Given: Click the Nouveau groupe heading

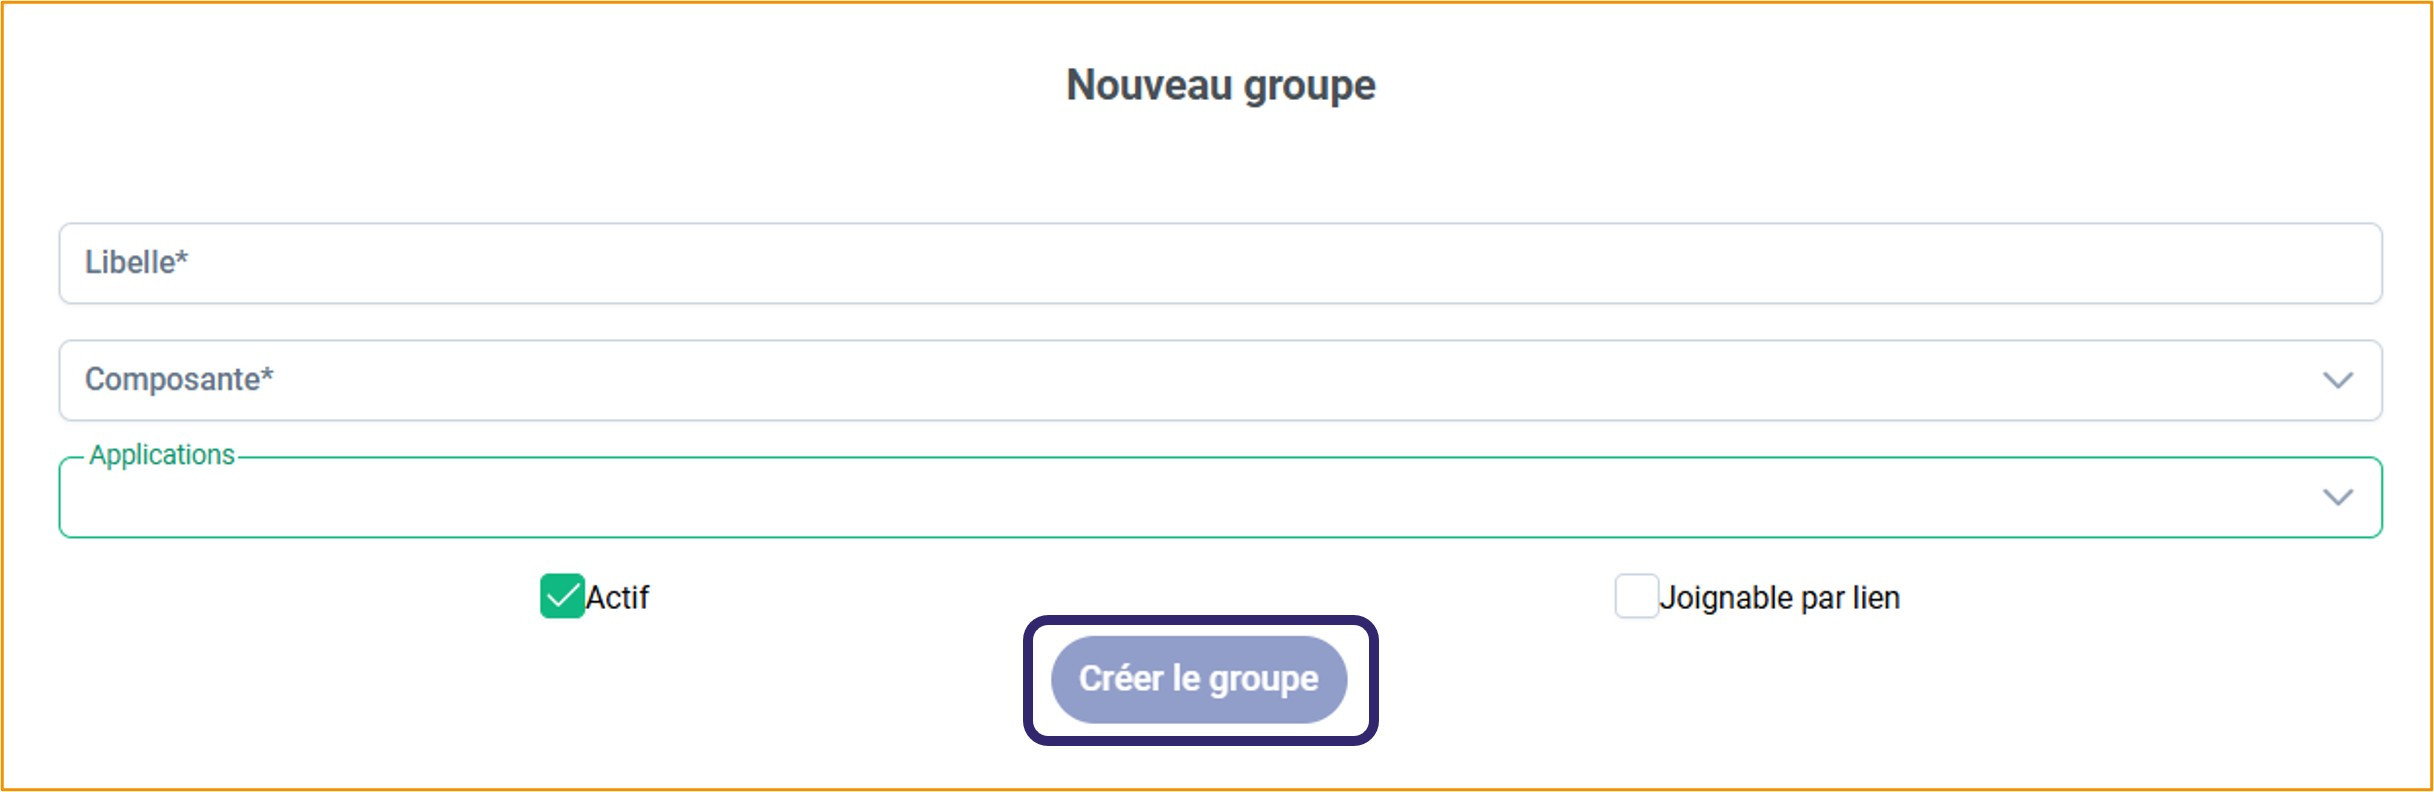Looking at the screenshot, I should pos(1220,85).
